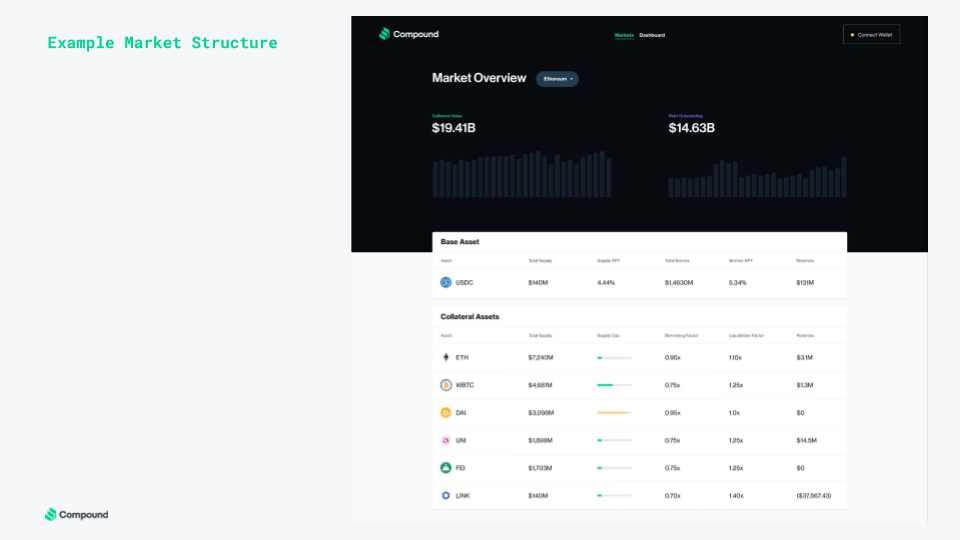Screen dimensions: 960x540
Task: Click LINK borrowing factor 0.70x
Action: tap(672, 496)
